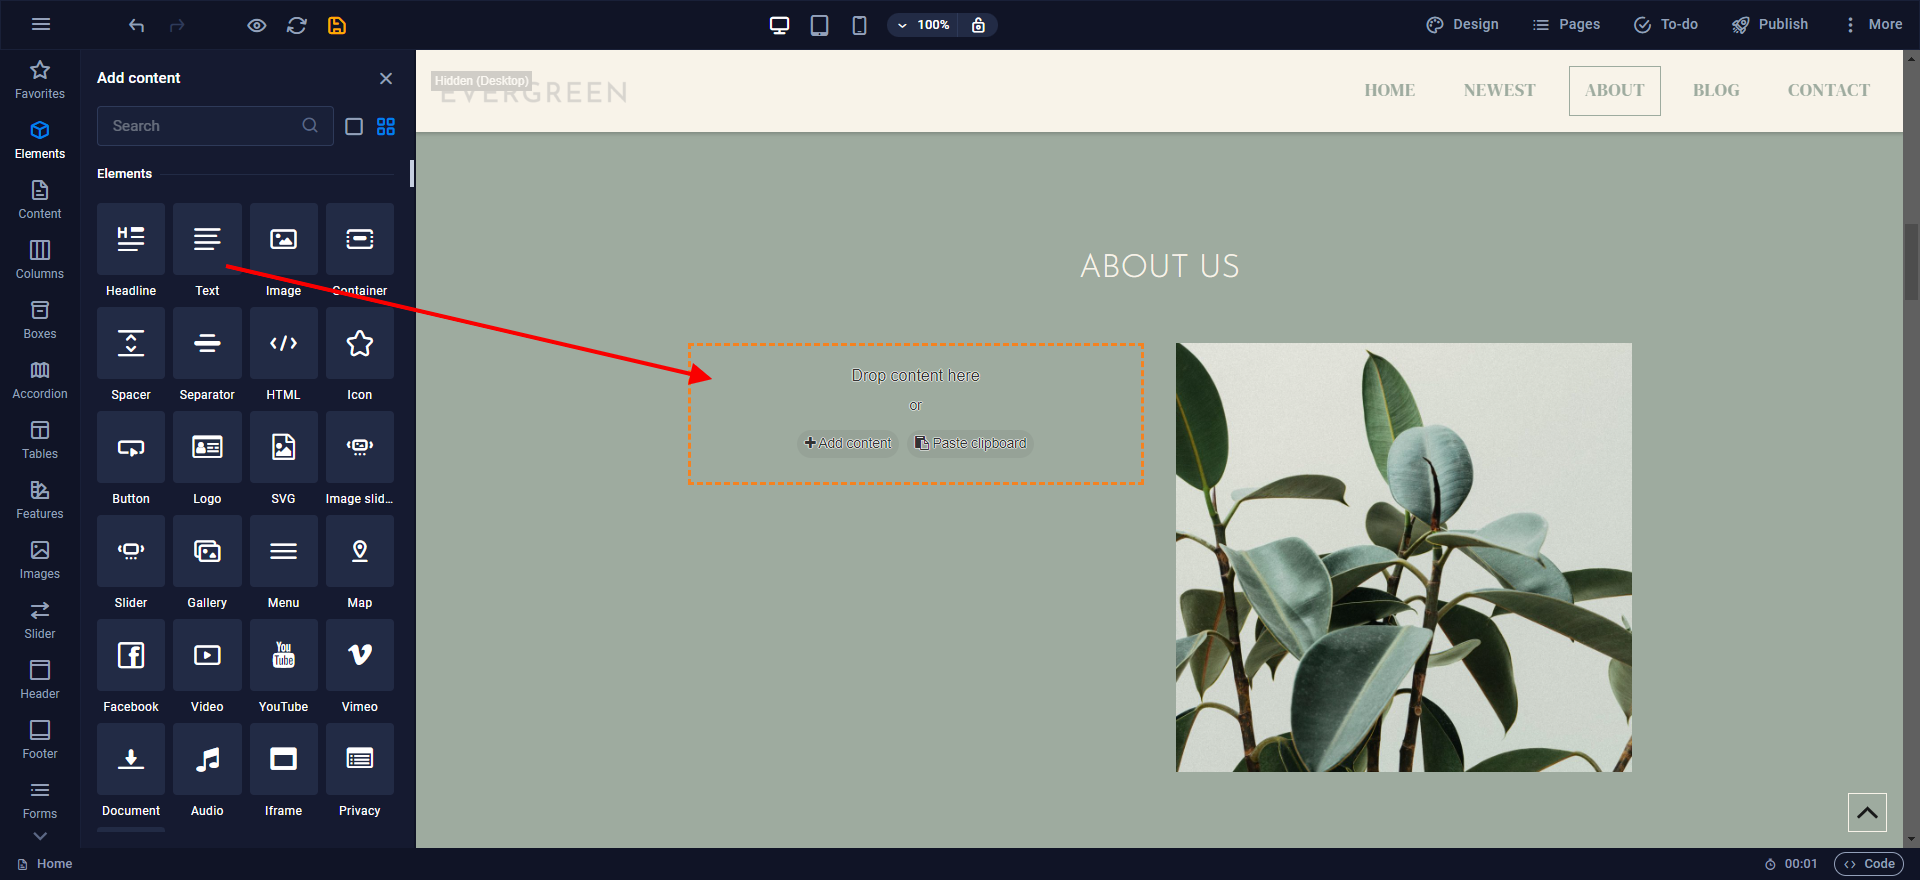Open the Columns sidebar tab

pyautogui.click(x=40, y=259)
